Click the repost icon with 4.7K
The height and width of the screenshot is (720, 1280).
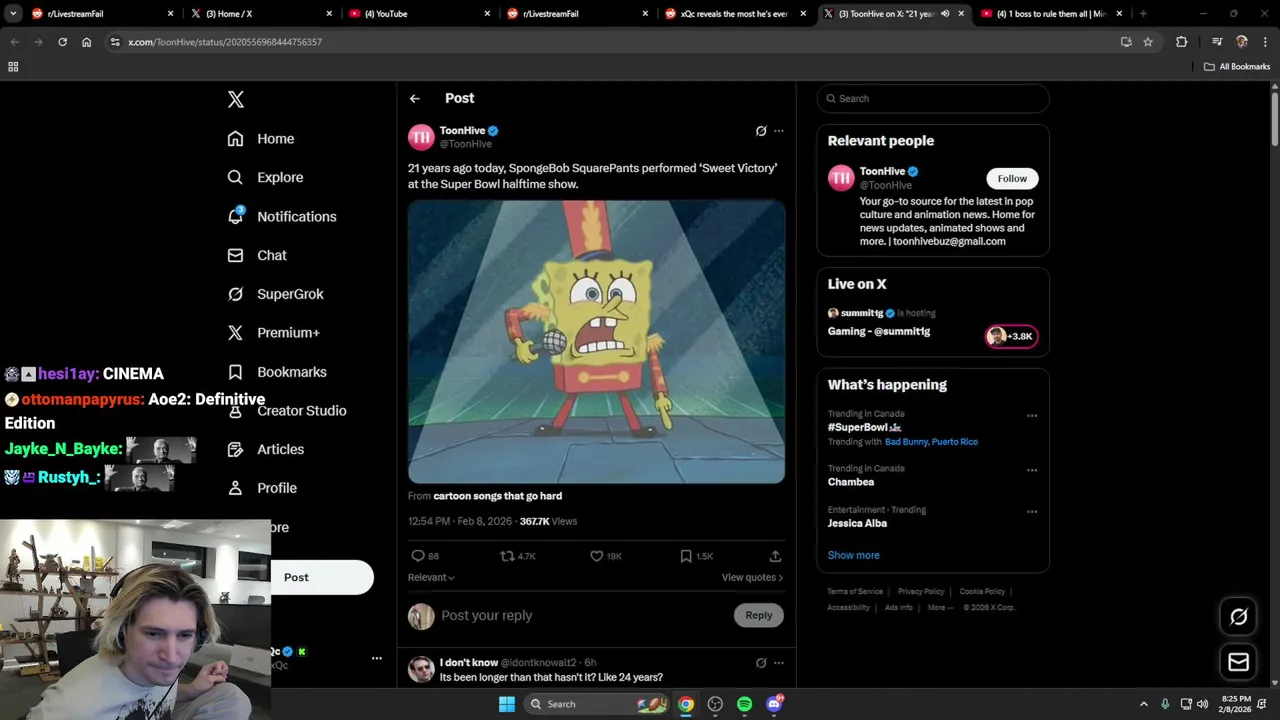[507, 556]
